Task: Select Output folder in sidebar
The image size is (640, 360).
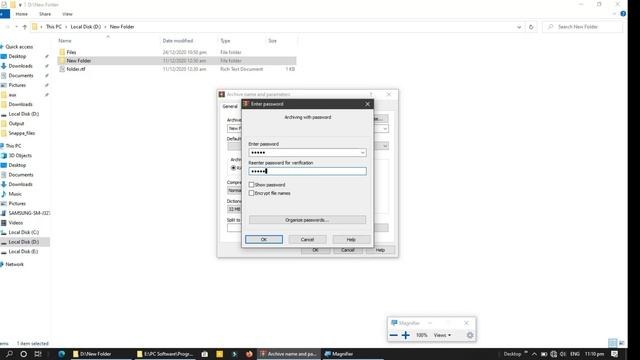Action: [16, 124]
